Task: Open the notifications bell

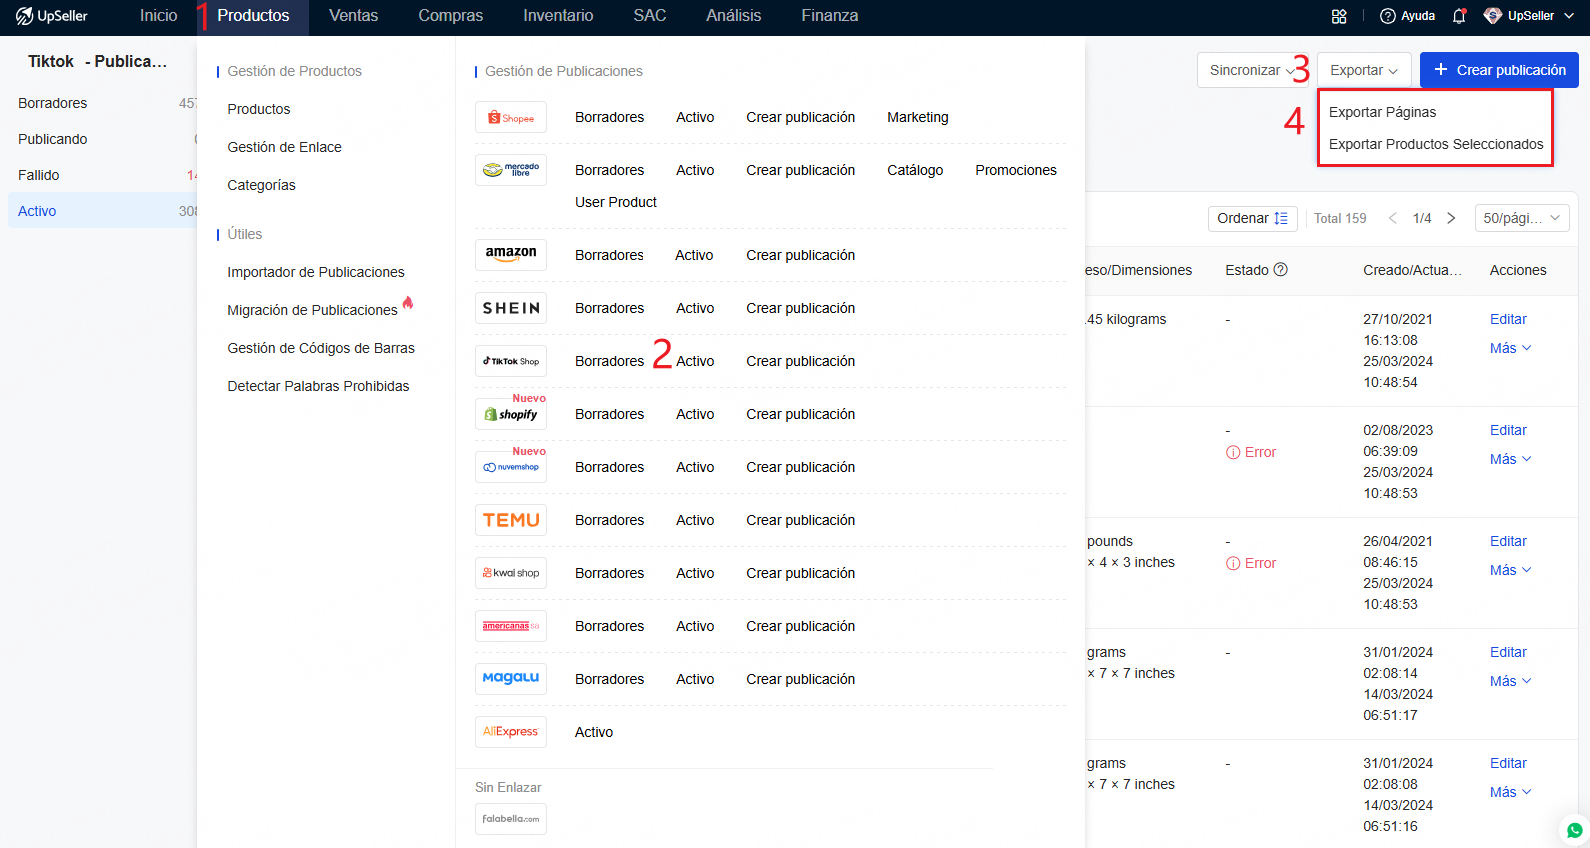Action: point(1459,16)
